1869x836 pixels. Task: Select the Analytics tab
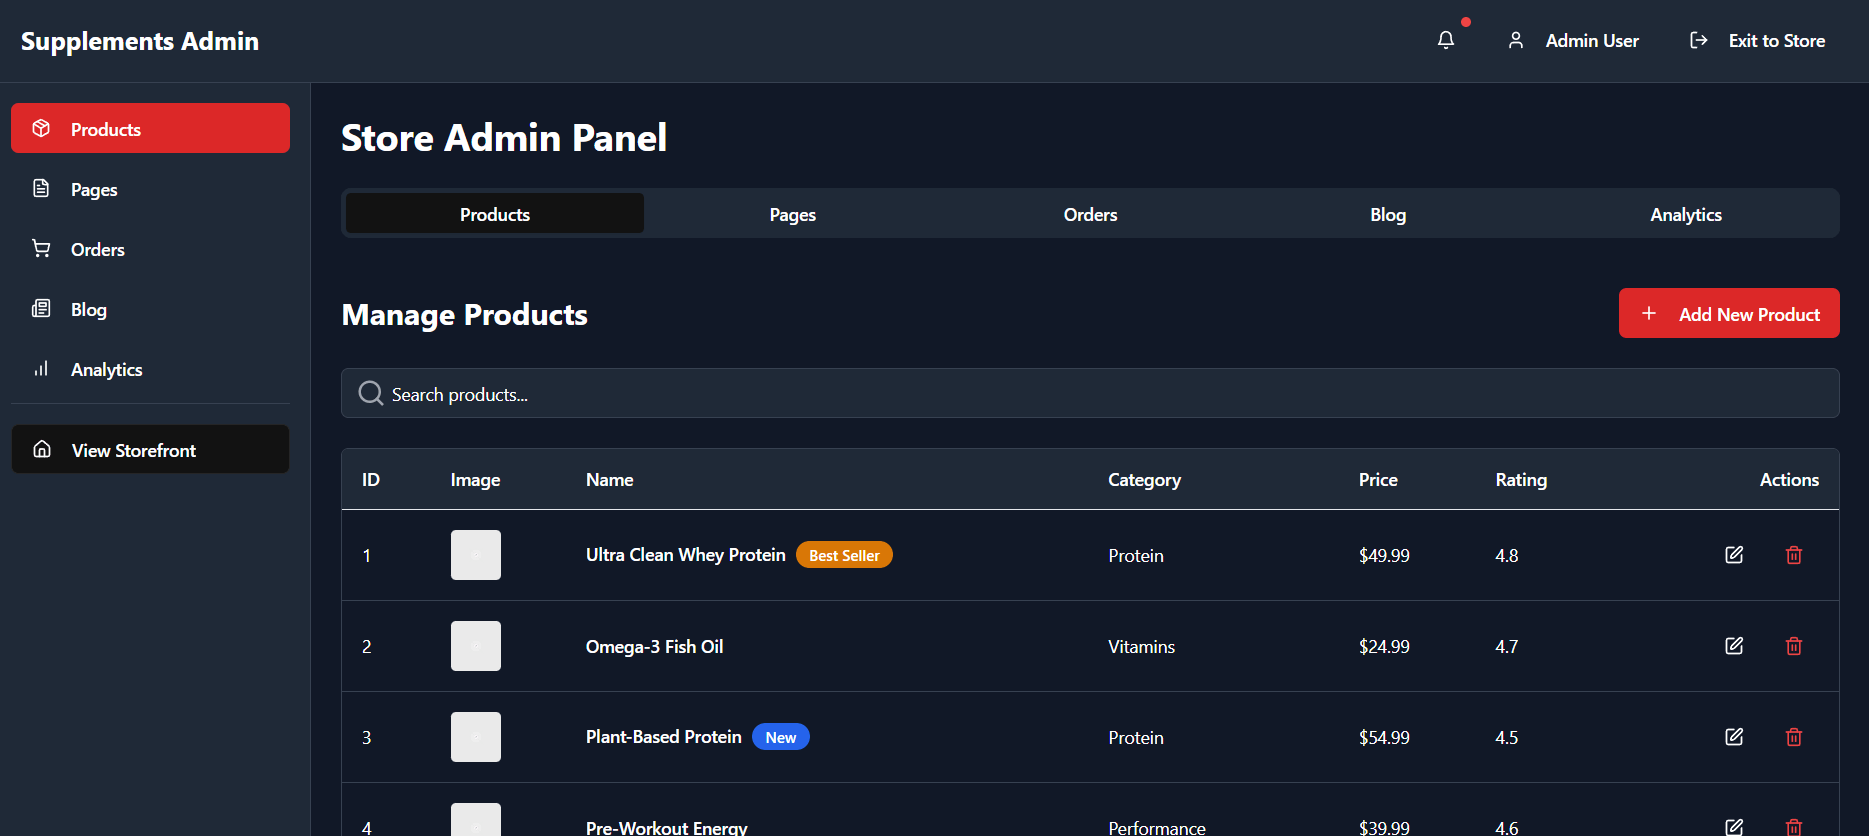click(x=1685, y=214)
